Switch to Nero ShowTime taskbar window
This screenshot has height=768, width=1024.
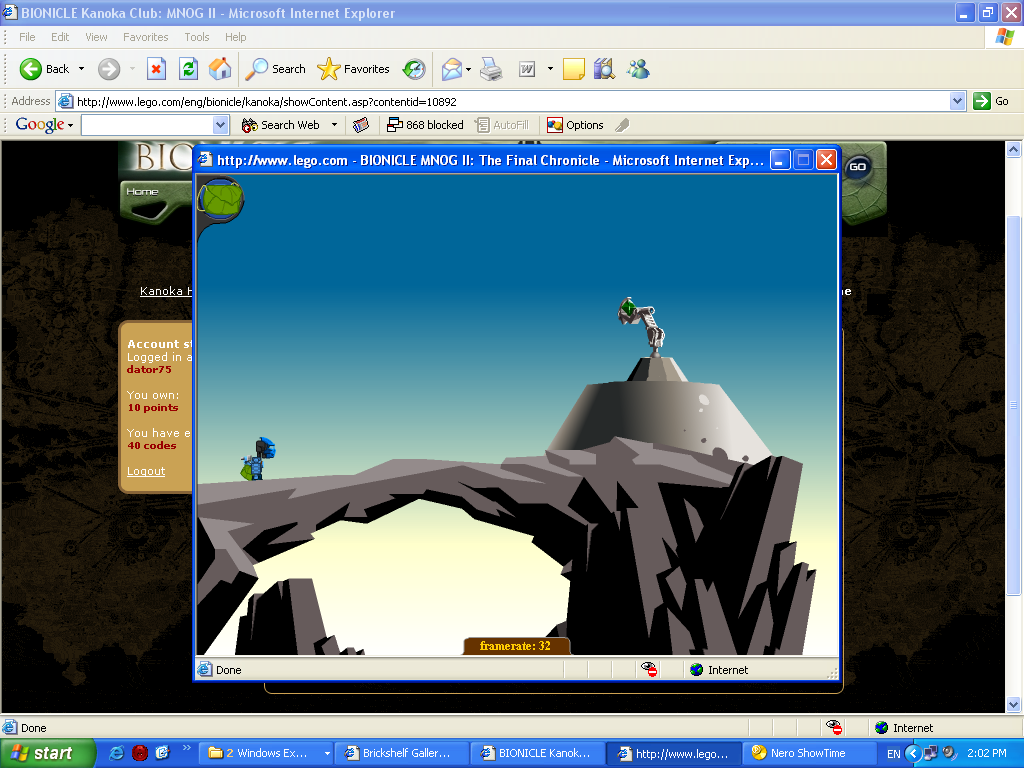[810, 753]
